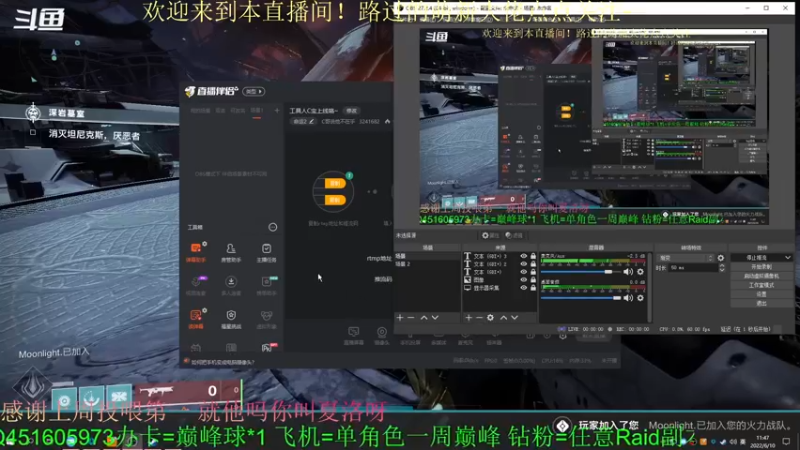Screen dimensions: 800x450
Task: Mute the desktop audio speaker icon
Action: 628,298
